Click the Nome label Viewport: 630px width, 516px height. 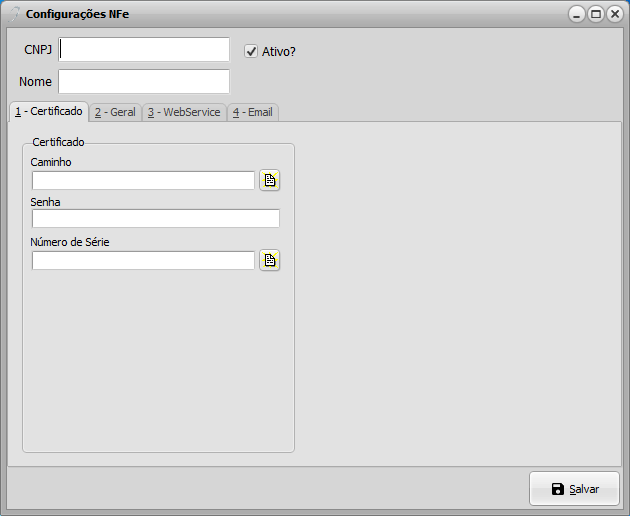35,82
